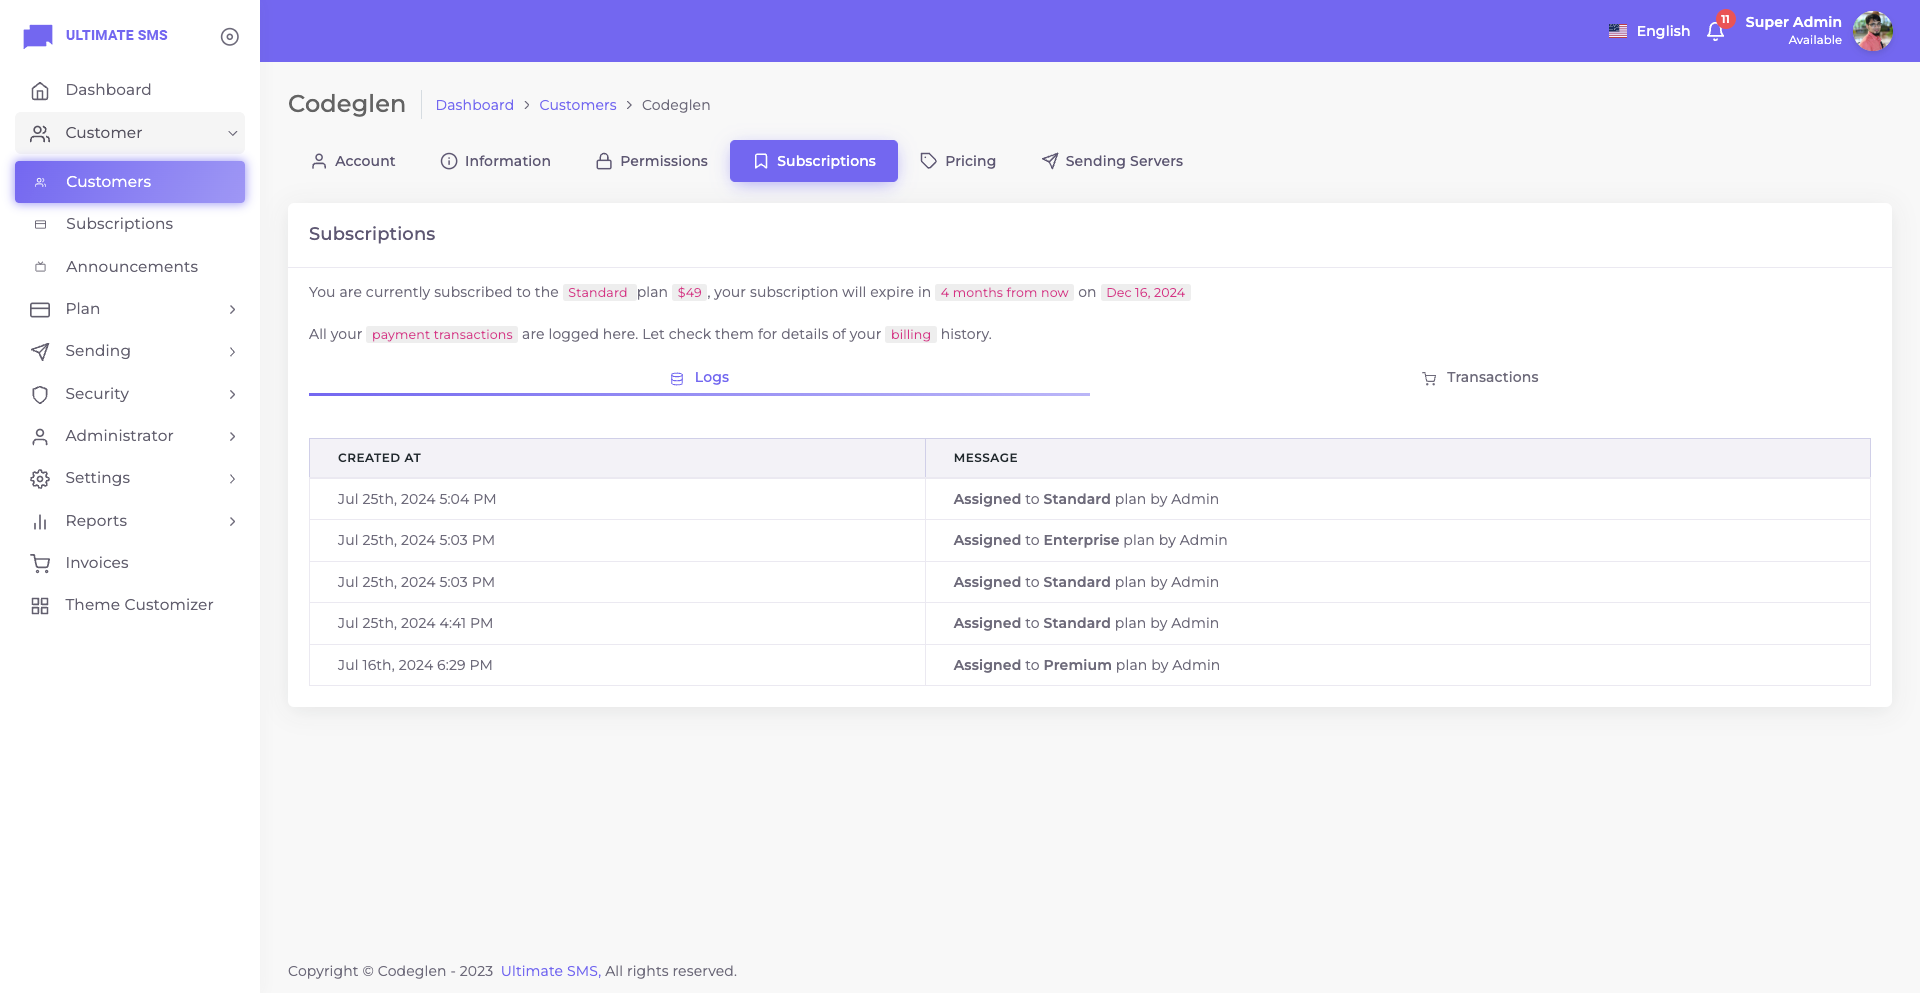Click the payment transactions highlighted text
Viewport: 1920px width, 993px height.
pos(442,334)
